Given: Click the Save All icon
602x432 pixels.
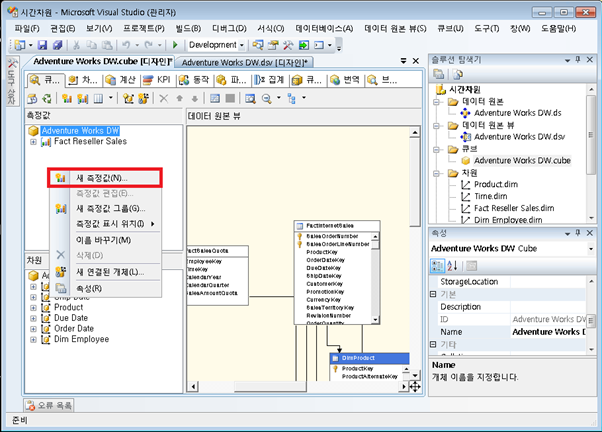Looking at the screenshot, I should [58, 45].
